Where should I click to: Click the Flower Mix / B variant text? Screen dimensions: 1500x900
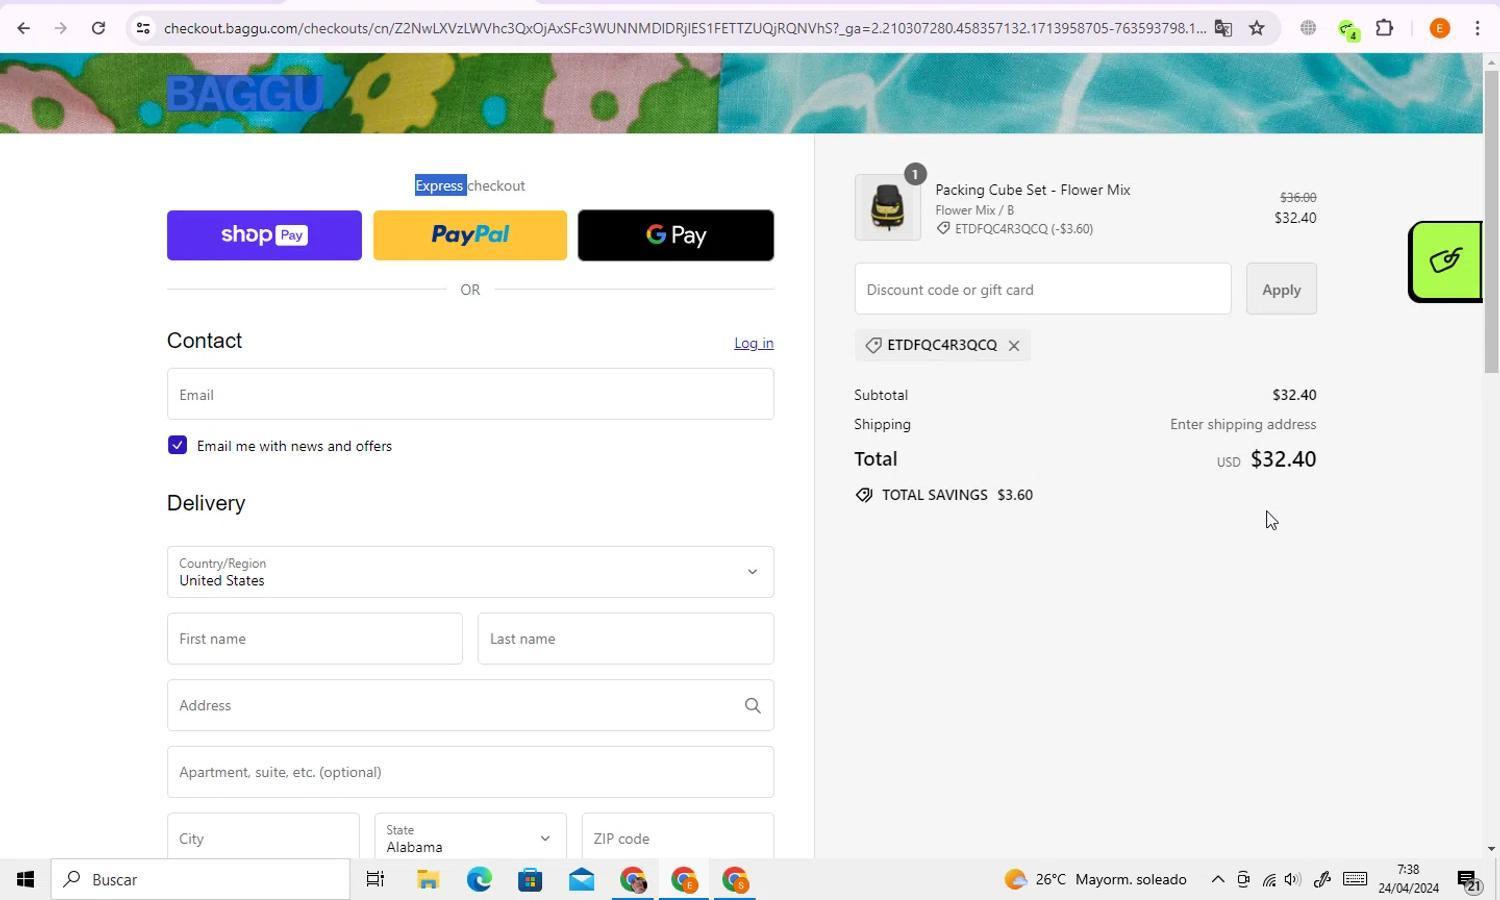(975, 210)
